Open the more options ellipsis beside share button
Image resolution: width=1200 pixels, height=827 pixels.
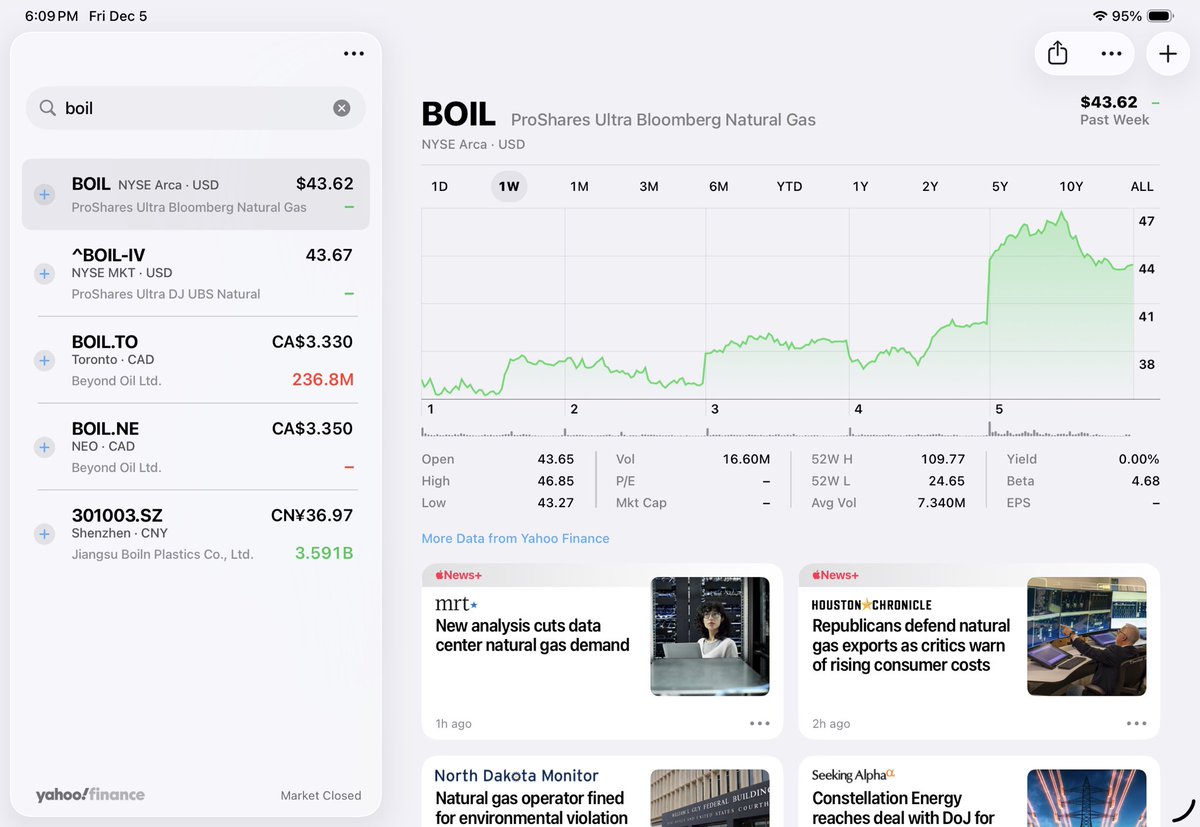[x=1111, y=54]
